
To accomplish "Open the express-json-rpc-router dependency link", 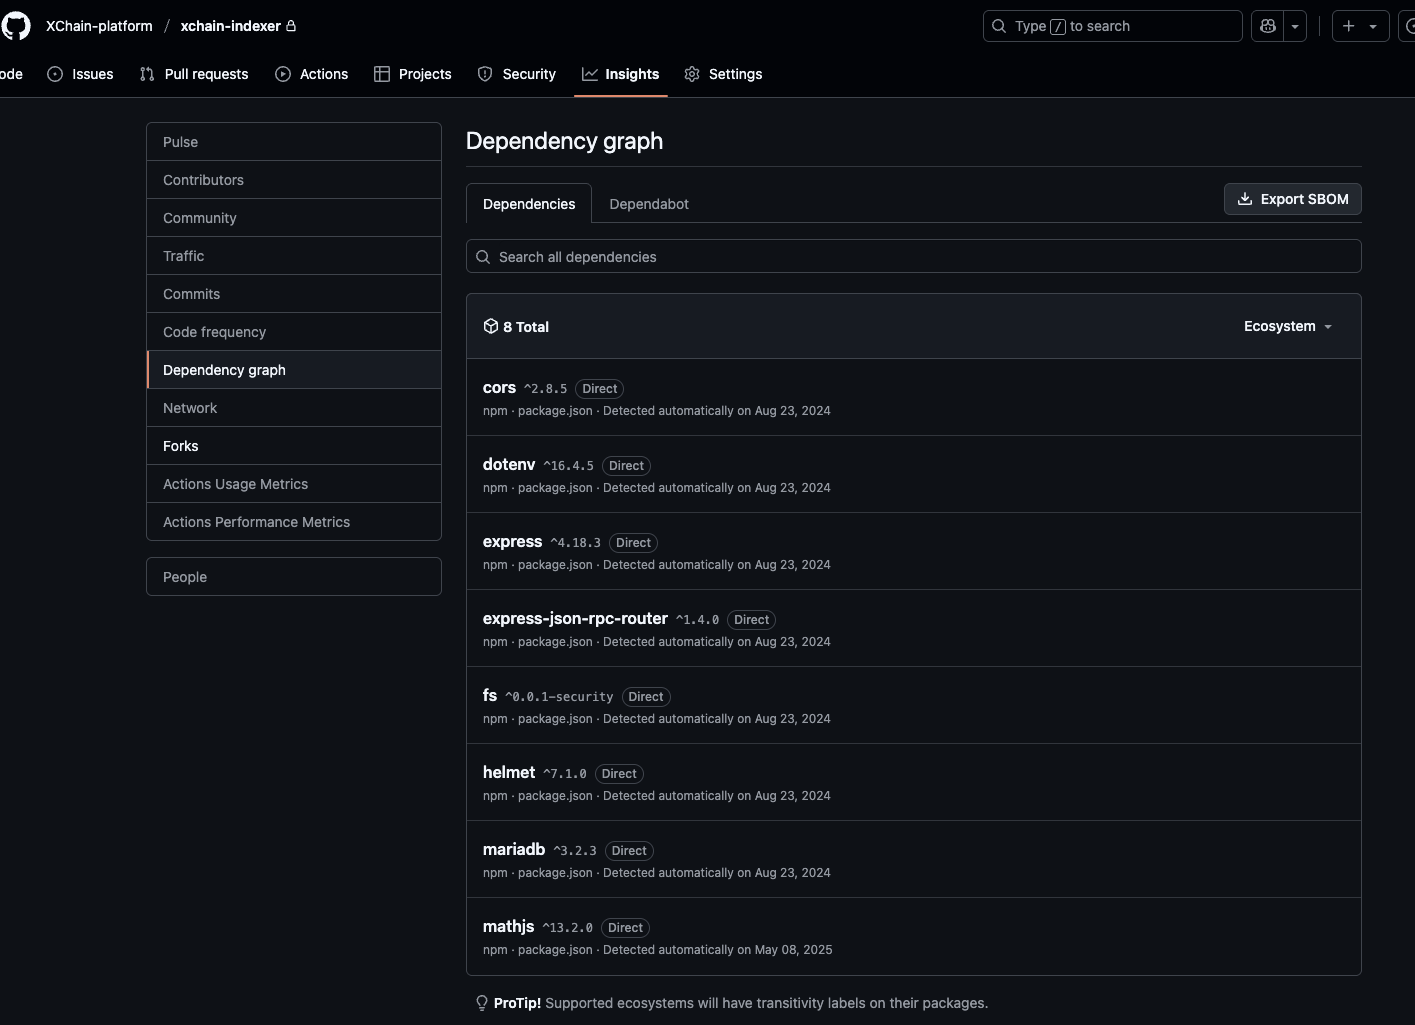I will point(575,619).
